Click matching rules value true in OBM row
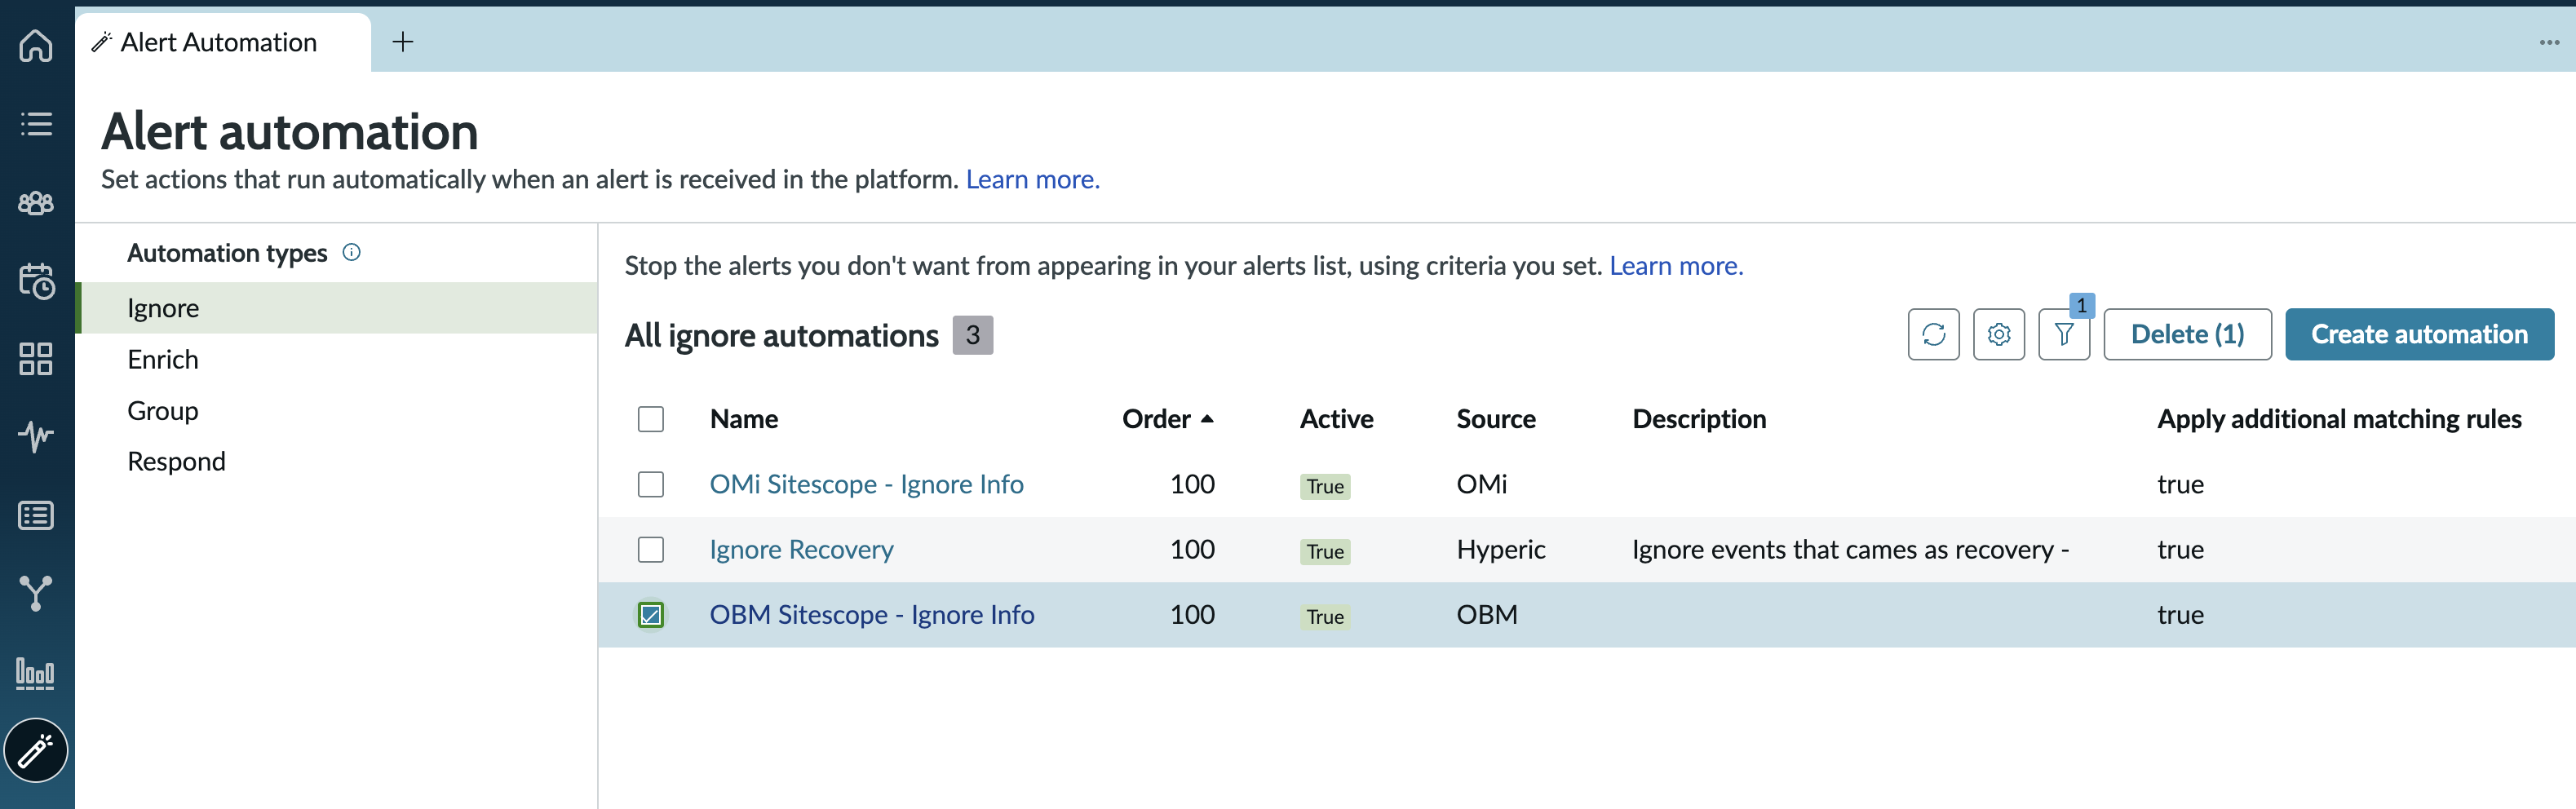 (x=2180, y=614)
